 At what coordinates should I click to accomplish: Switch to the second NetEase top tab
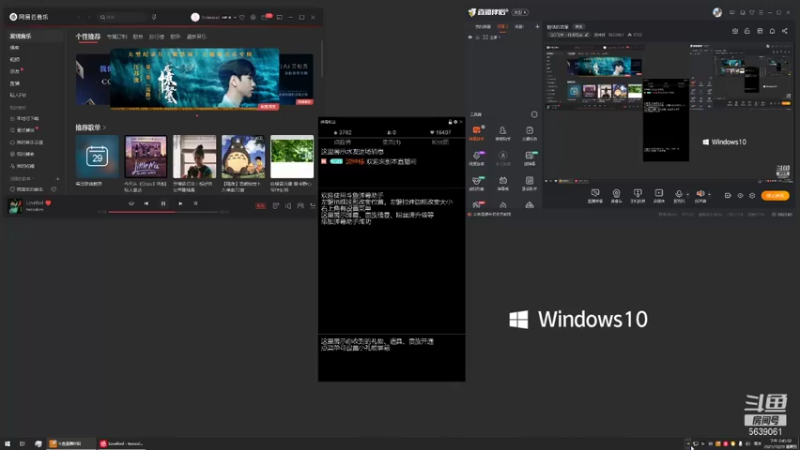(117, 37)
